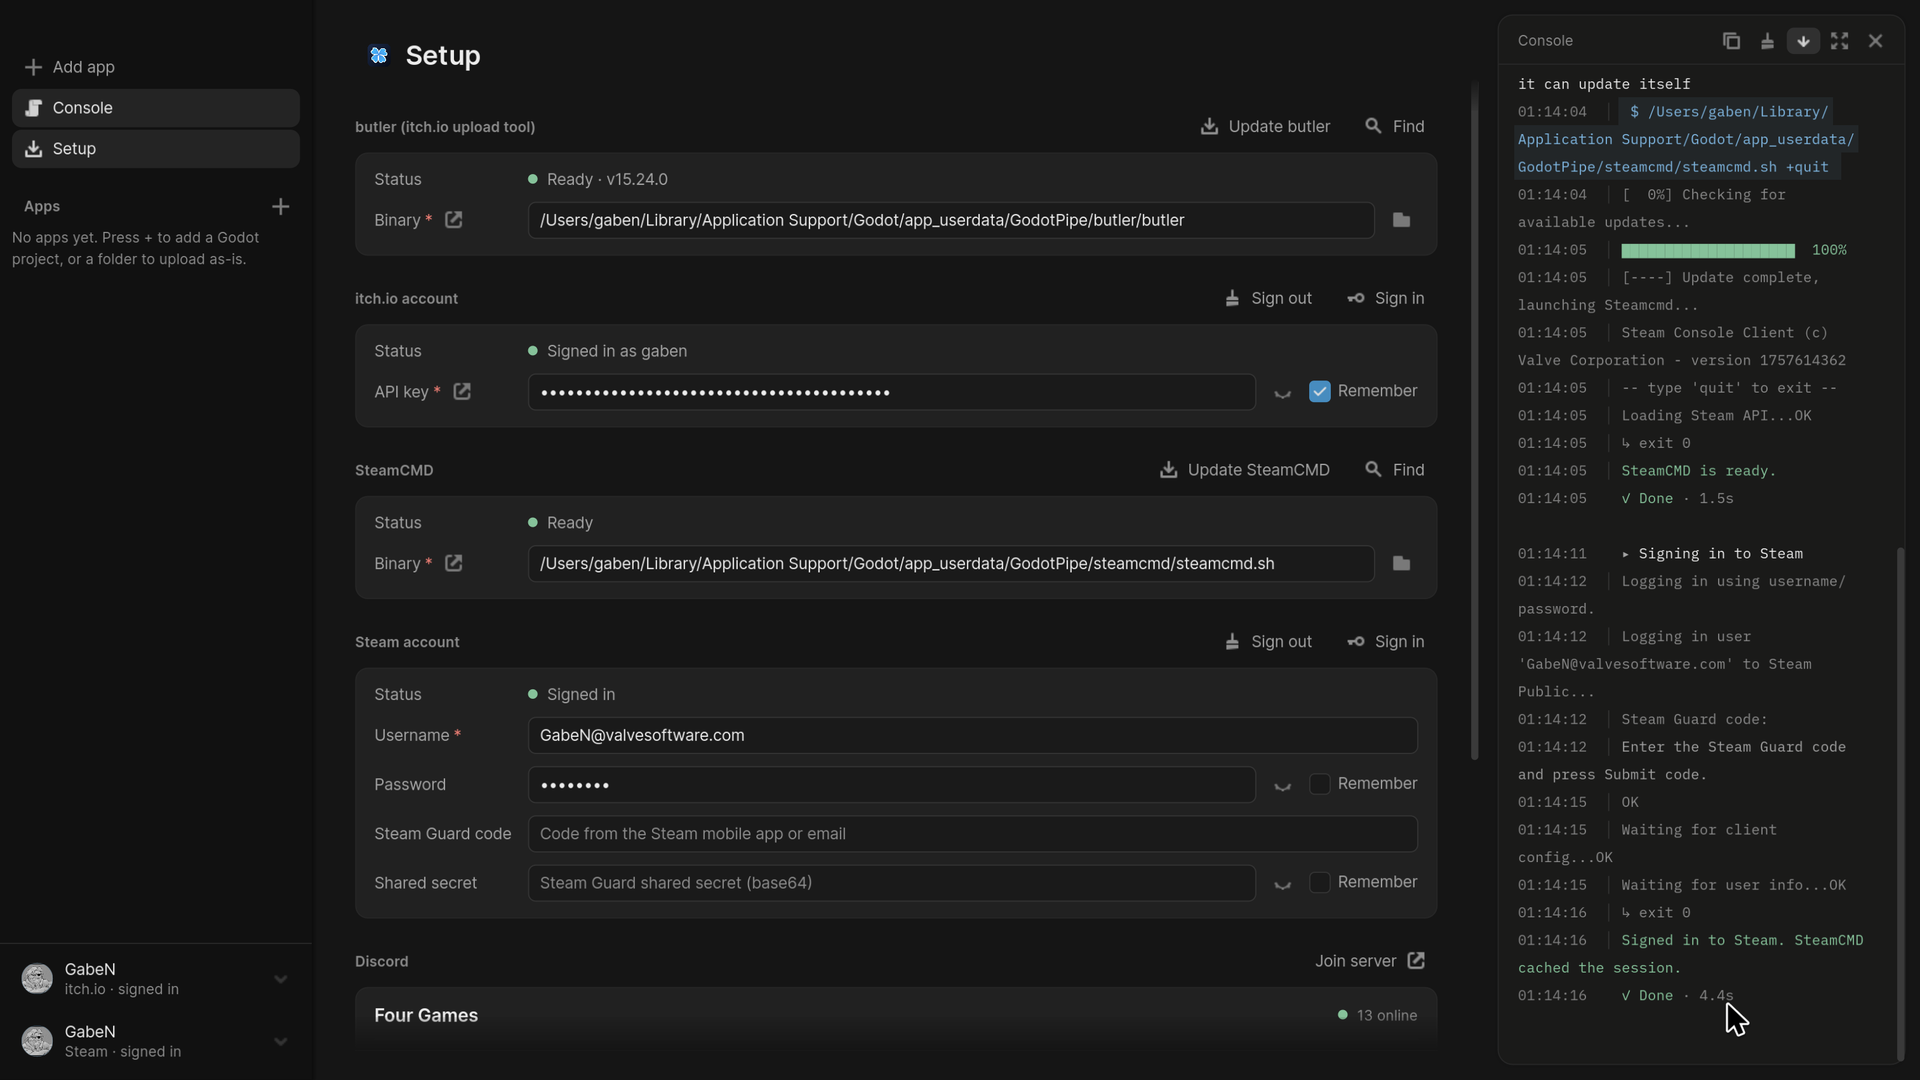This screenshot has height=1080, width=1920.
Task: Click Find button for SteamCMD
Action: [1395, 470]
